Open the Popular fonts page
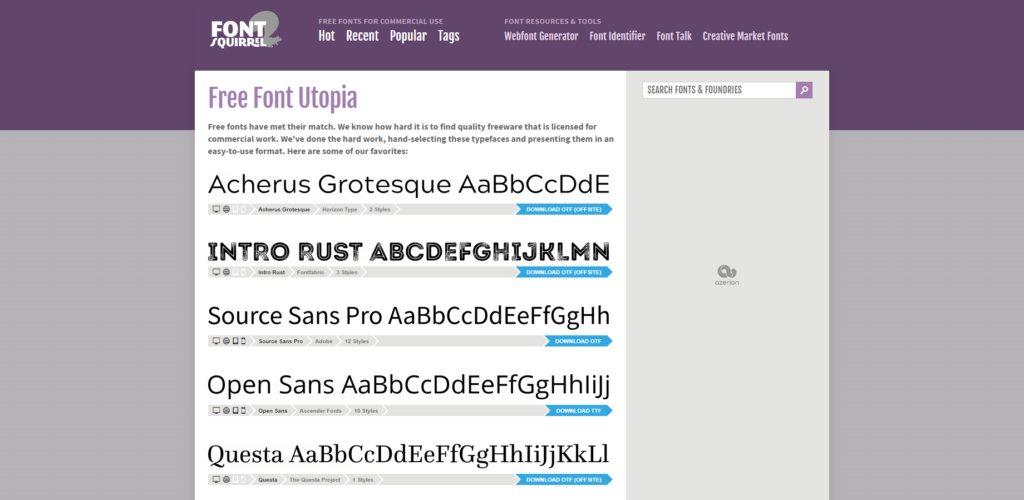Screen dimensions: 1024x500 [x=408, y=36]
